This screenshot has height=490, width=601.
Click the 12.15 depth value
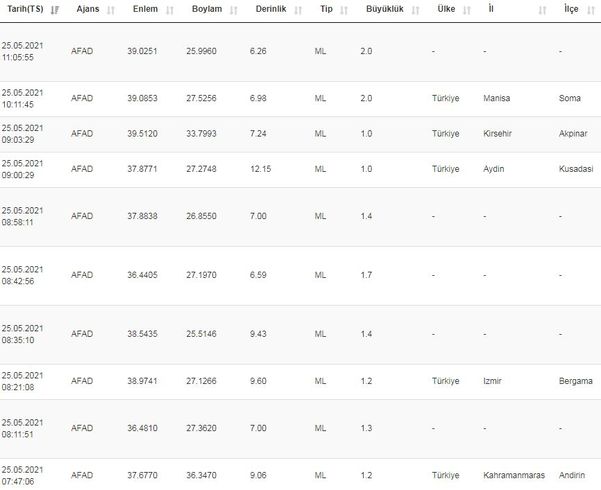(261, 169)
